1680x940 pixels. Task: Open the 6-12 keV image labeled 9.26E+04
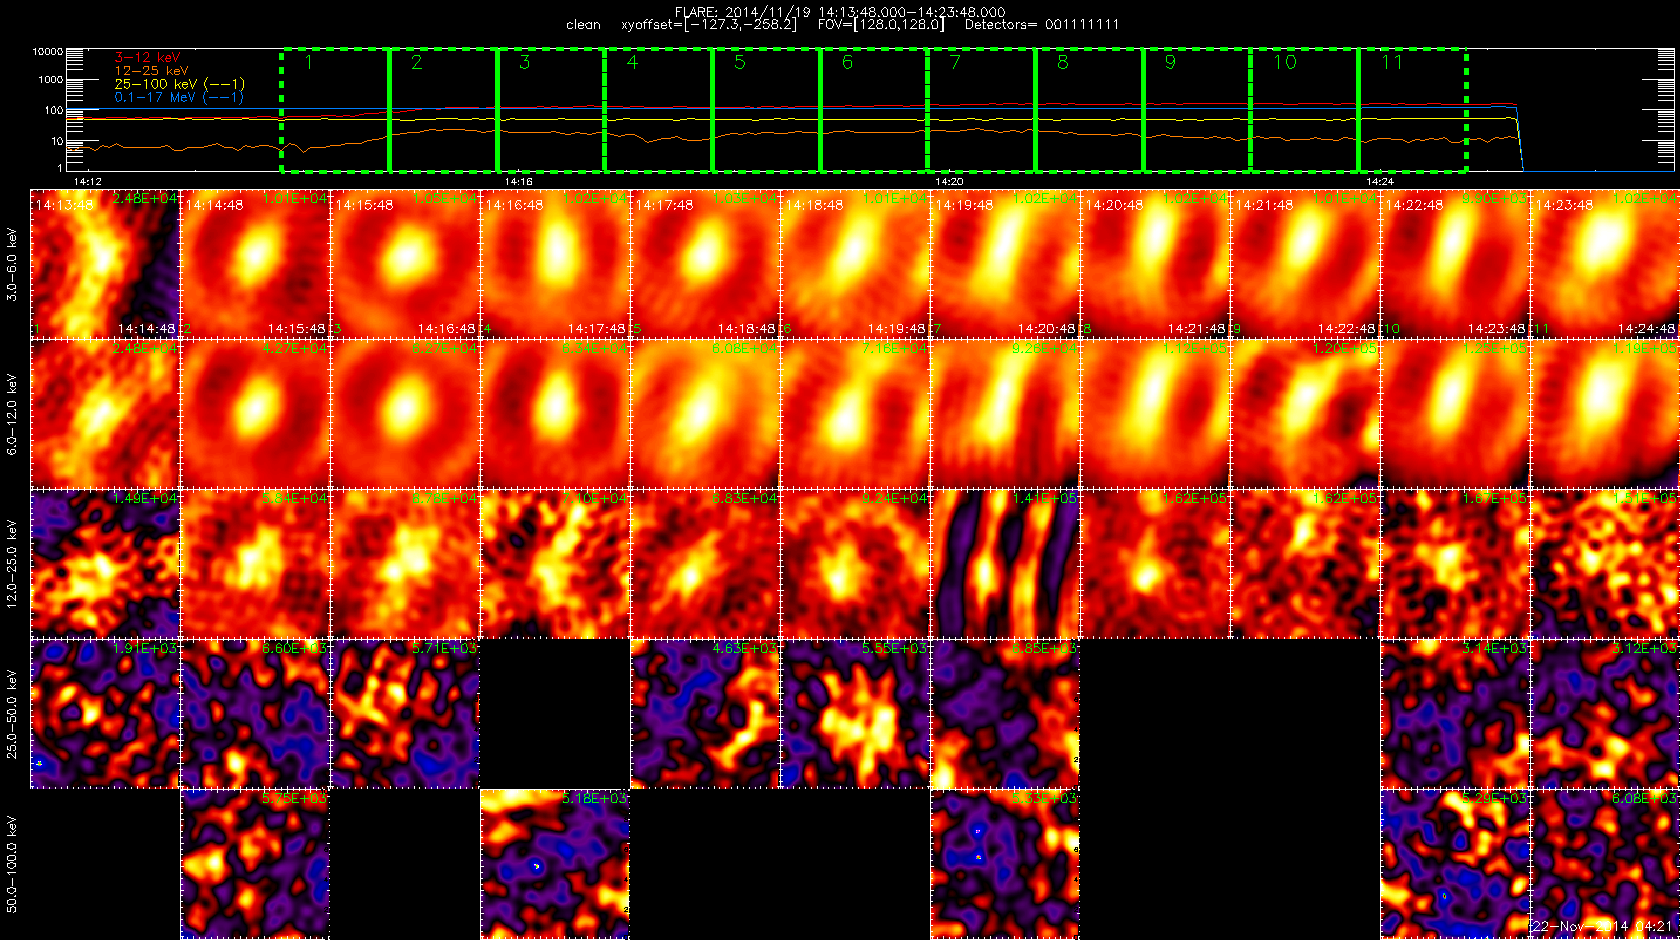point(1005,414)
